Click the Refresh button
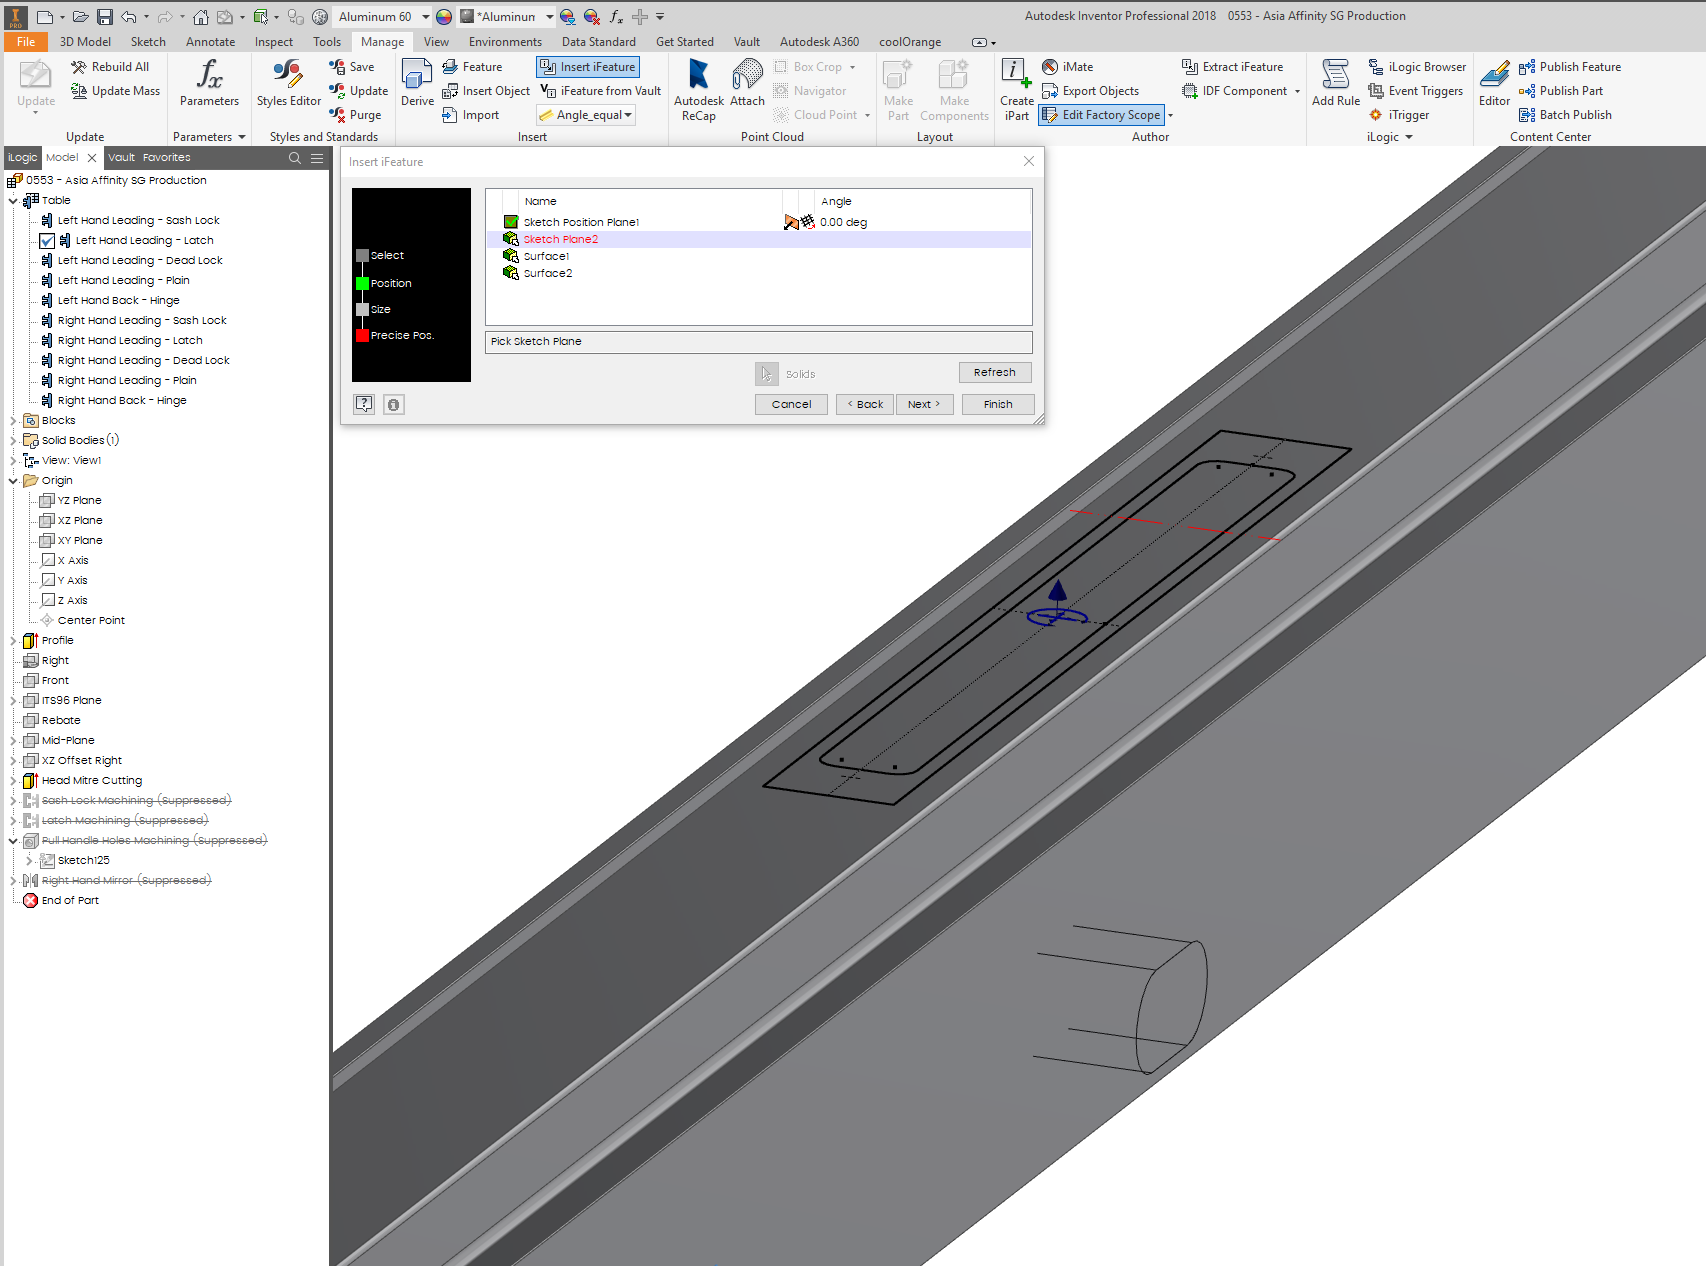Image resolution: width=1706 pixels, height=1266 pixels. [995, 372]
